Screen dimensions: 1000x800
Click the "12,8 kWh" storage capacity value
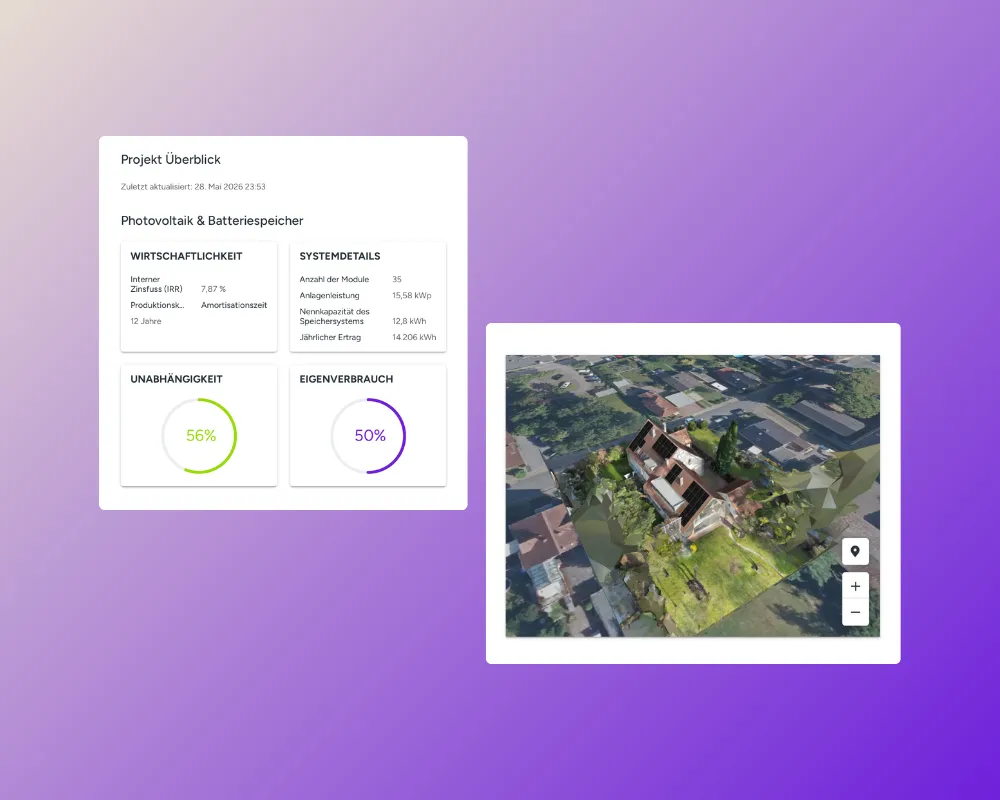[409, 321]
